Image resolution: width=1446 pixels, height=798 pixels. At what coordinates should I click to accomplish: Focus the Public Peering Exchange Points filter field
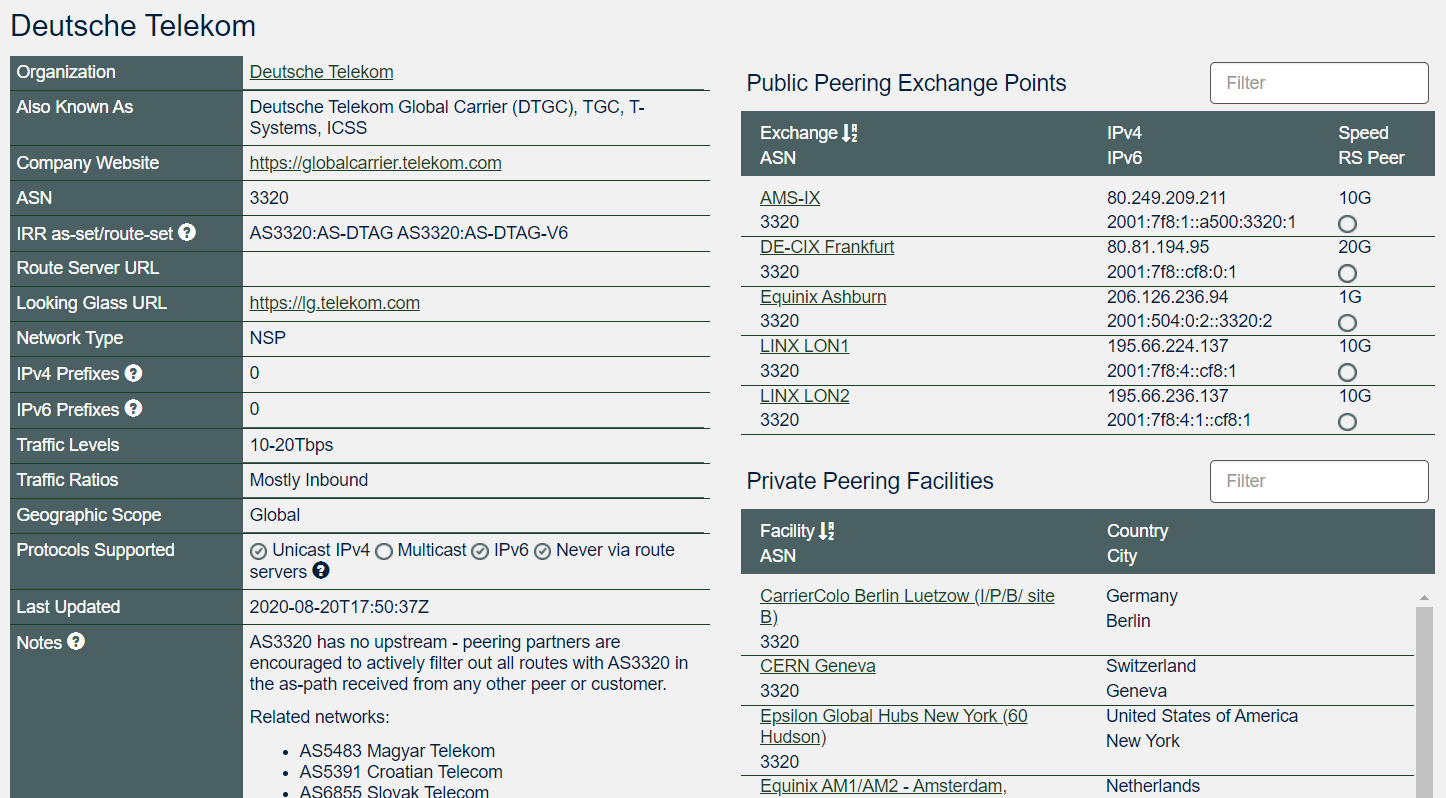click(1319, 83)
